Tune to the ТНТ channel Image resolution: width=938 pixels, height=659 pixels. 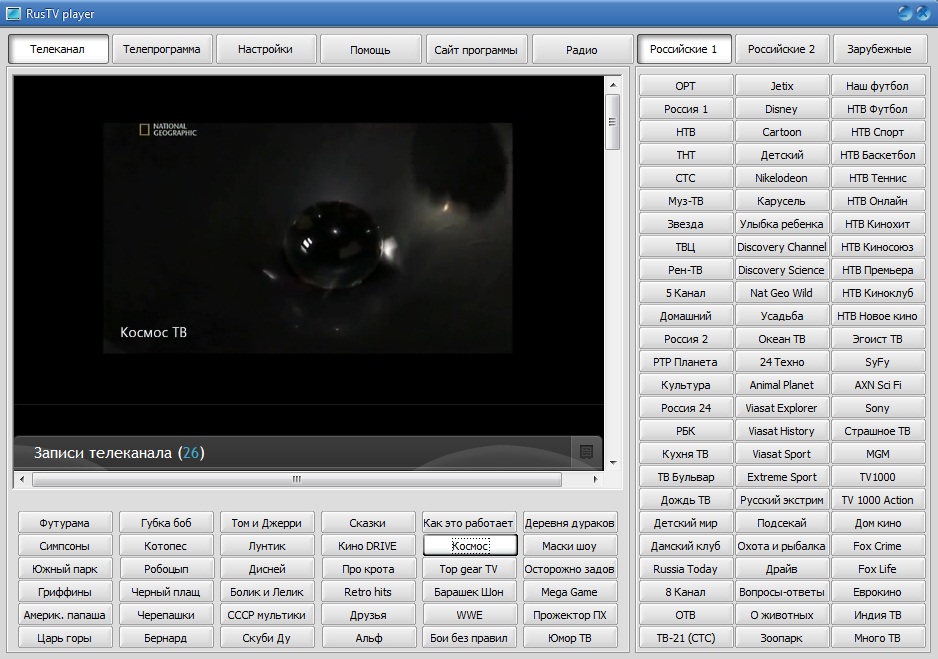click(686, 155)
